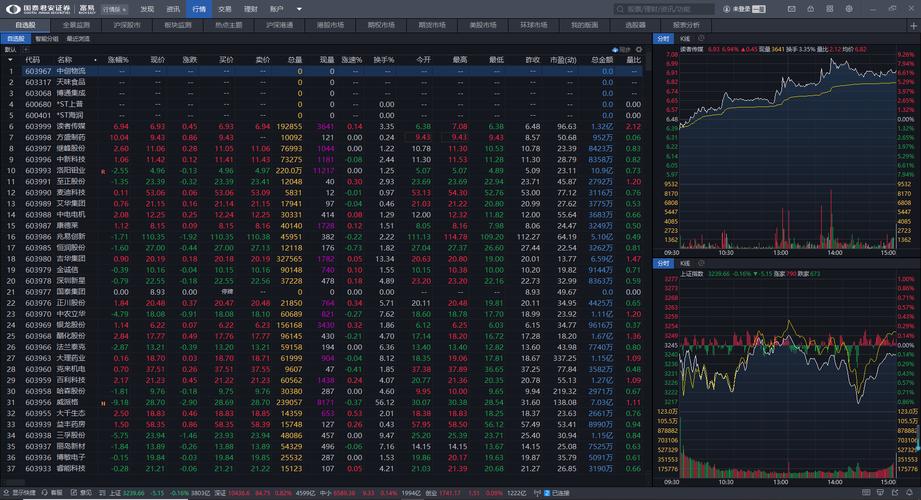Select the 智能分组 sub-tab
Image resolution: width=921 pixels, height=500 pixels.
(x=47, y=39)
